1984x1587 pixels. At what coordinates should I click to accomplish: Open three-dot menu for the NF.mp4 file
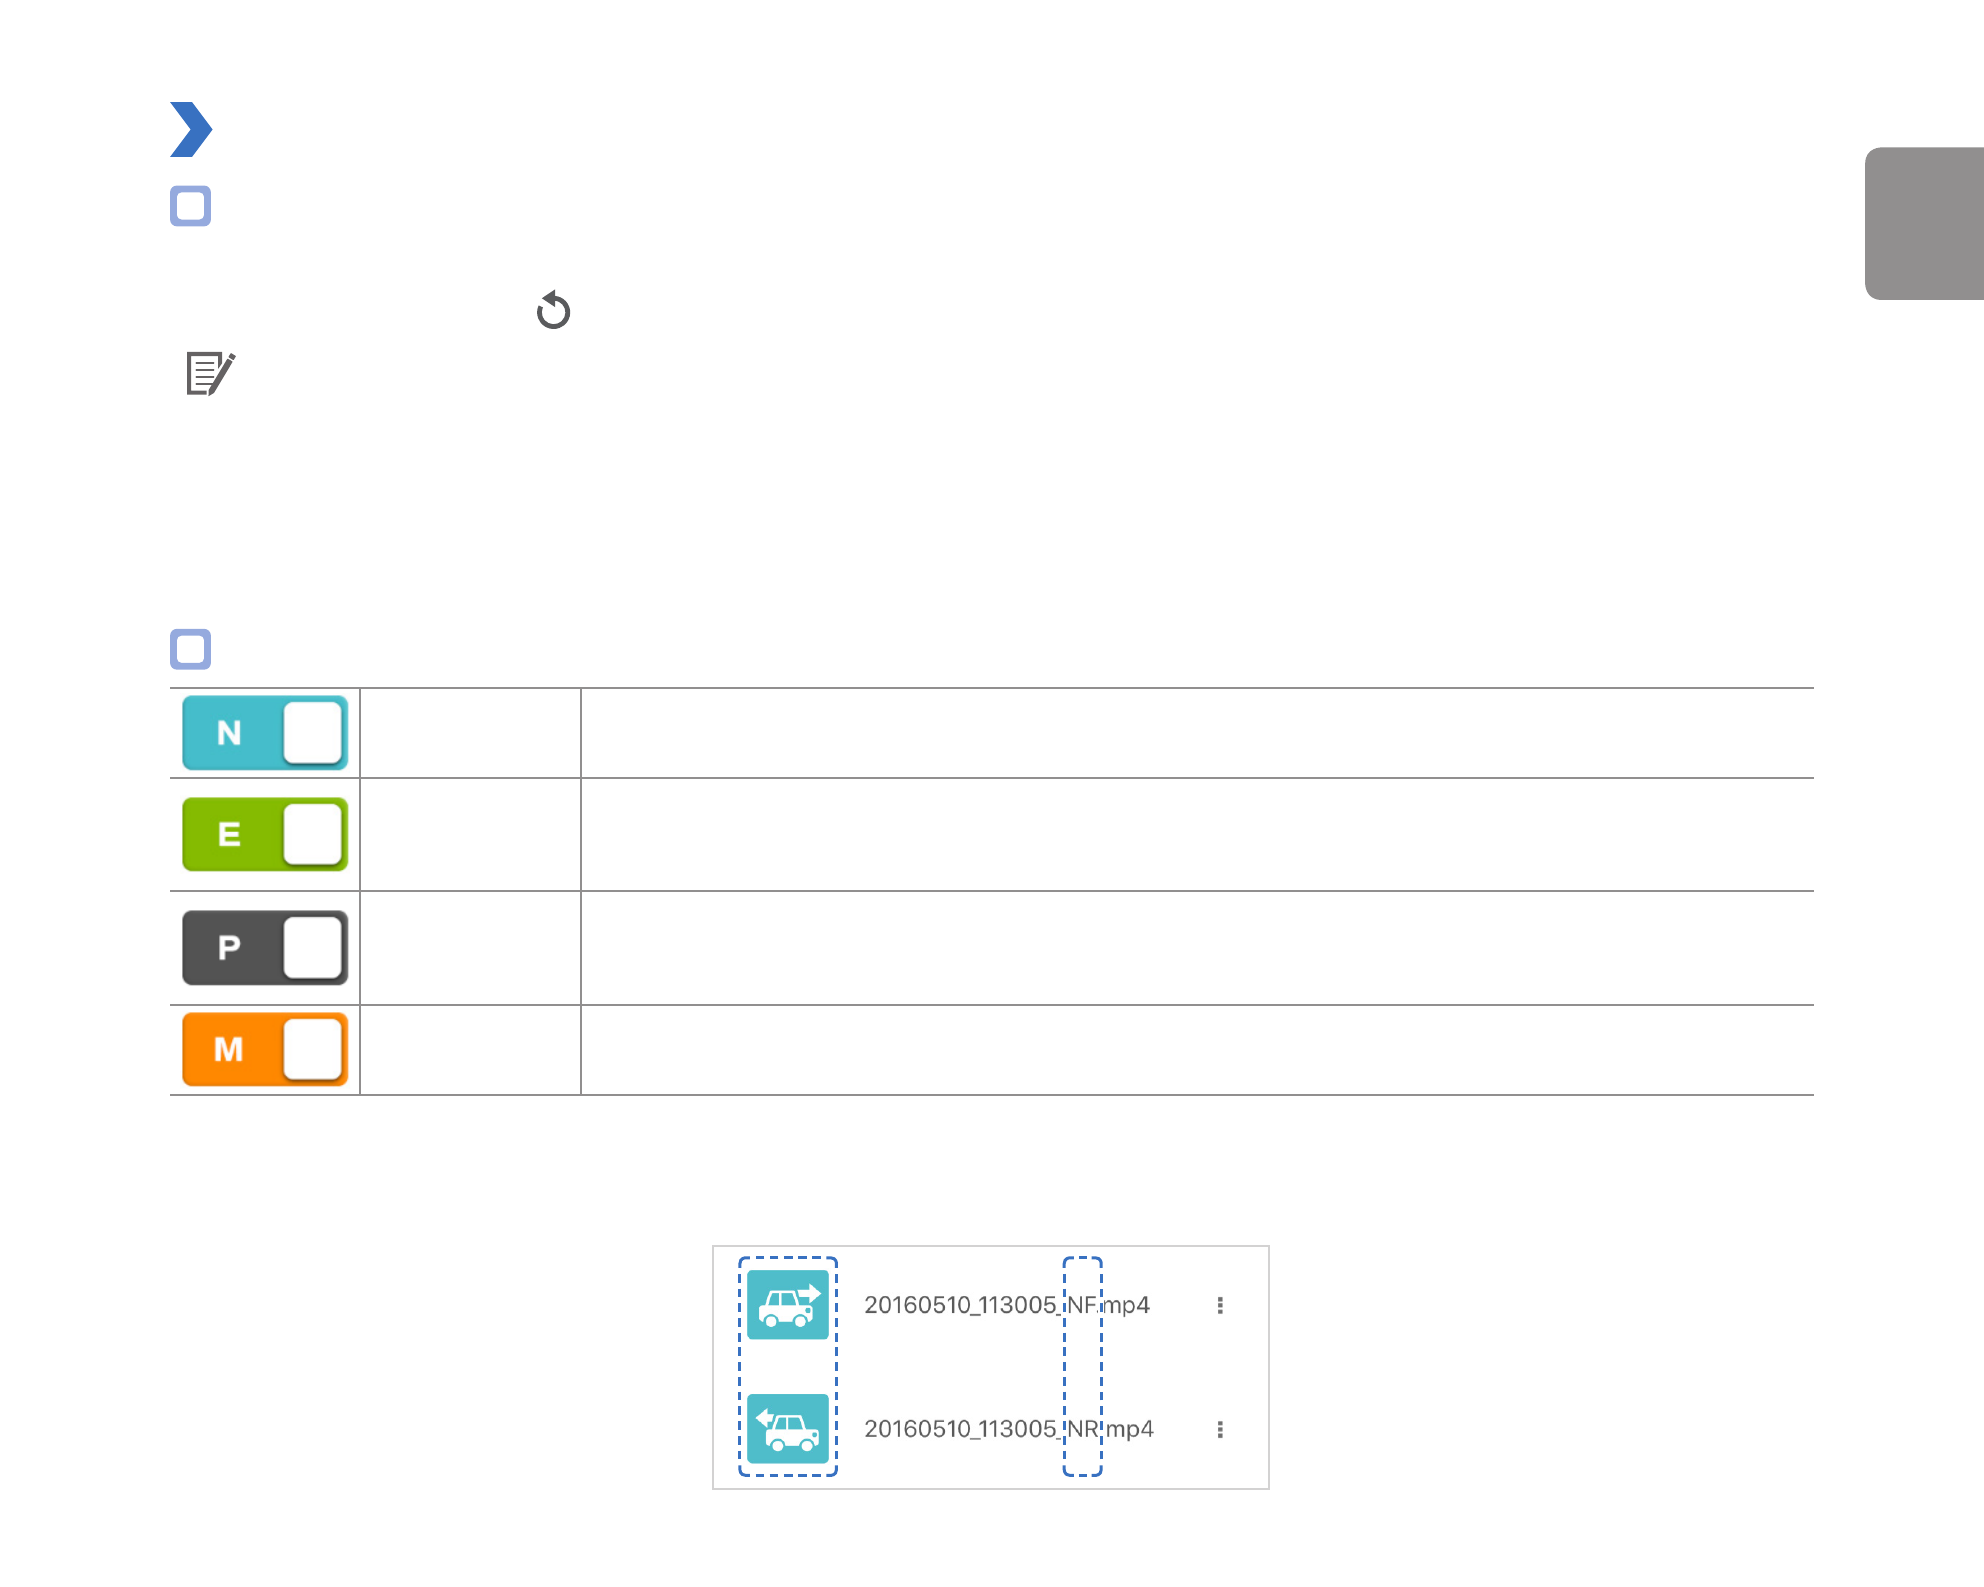coord(1220,1305)
